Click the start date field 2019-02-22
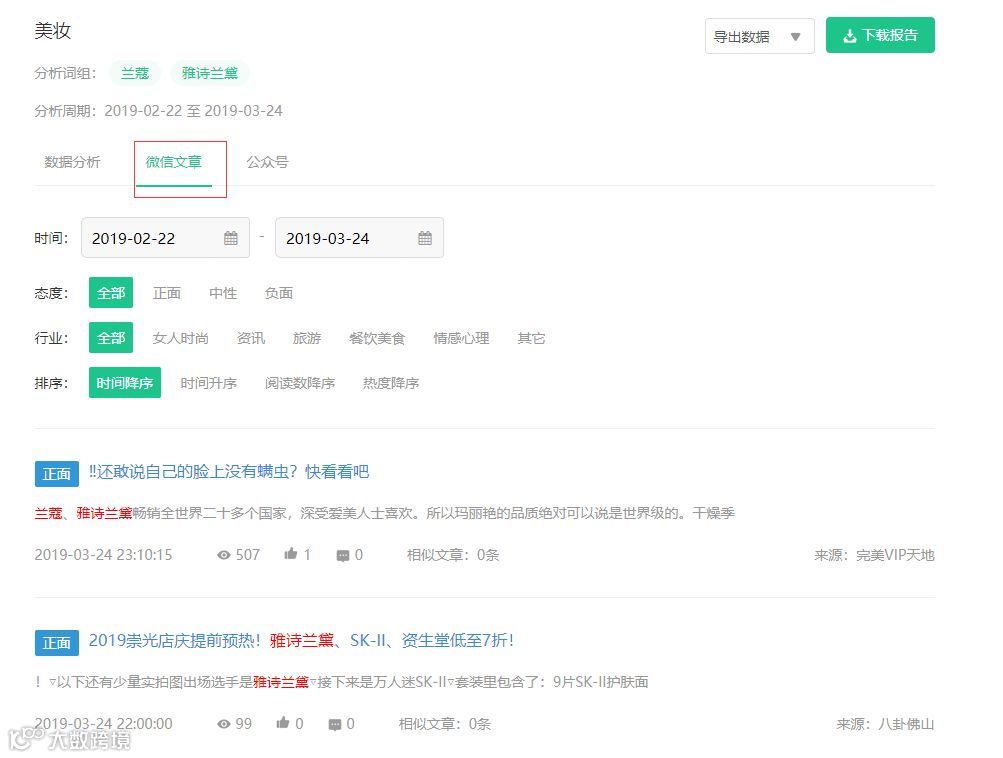The width and height of the screenshot is (1003, 758). (165, 238)
